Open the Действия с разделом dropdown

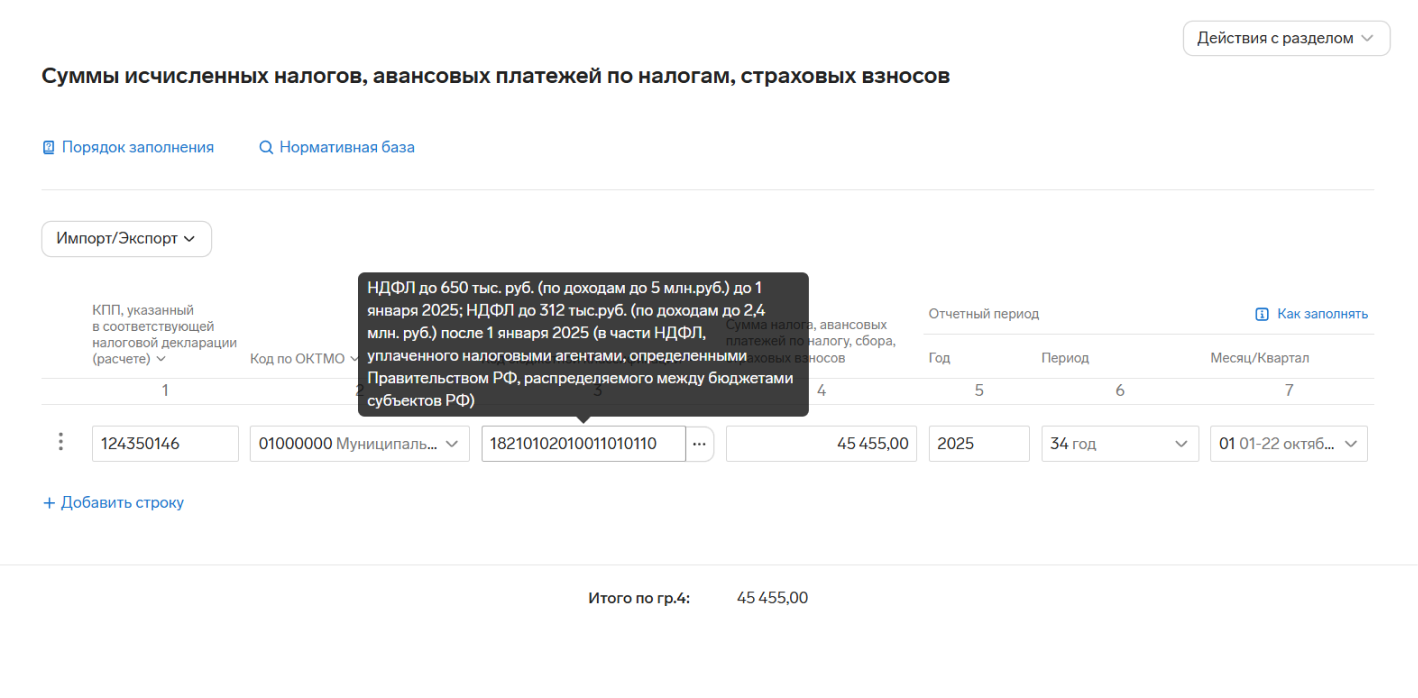(x=1286, y=39)
